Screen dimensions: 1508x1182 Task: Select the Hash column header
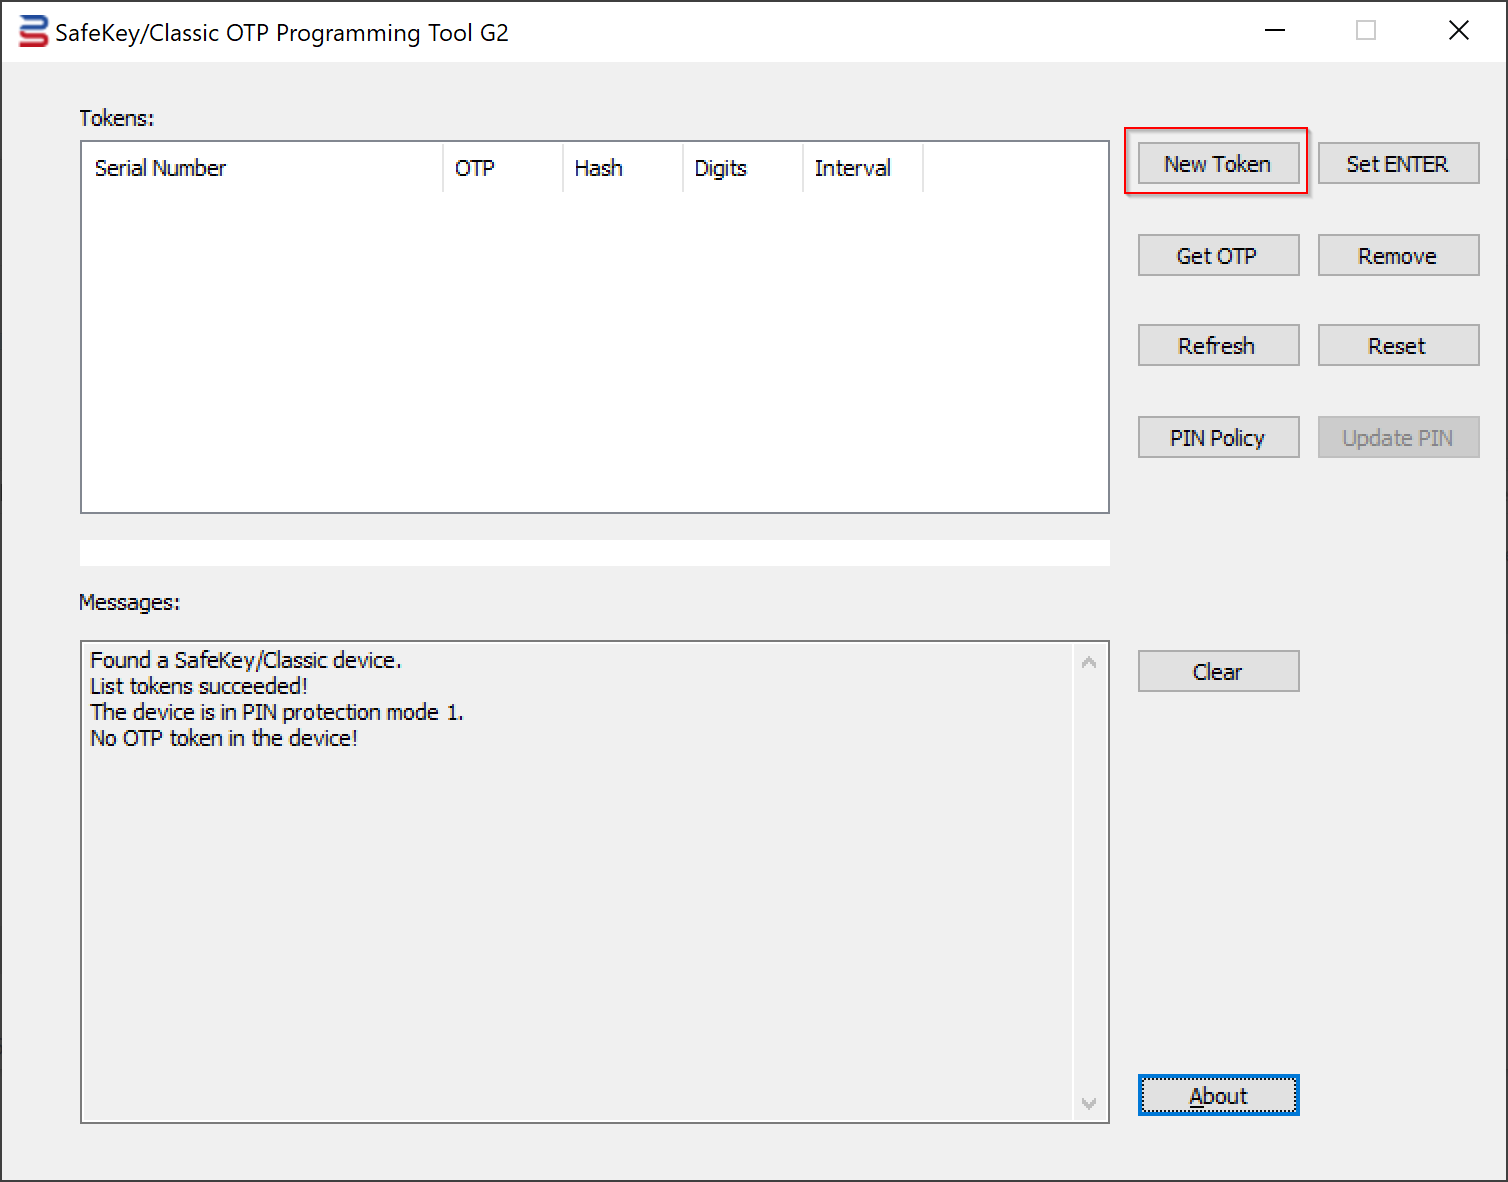(622, 168)
